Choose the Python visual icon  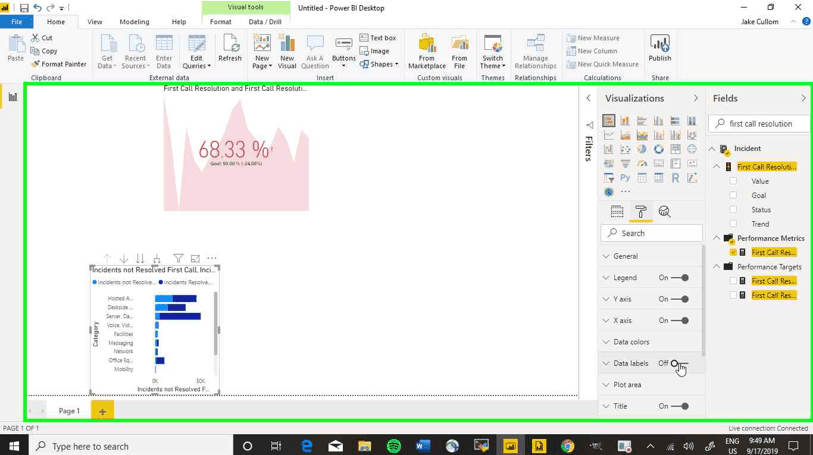click(x=625, y=178)
